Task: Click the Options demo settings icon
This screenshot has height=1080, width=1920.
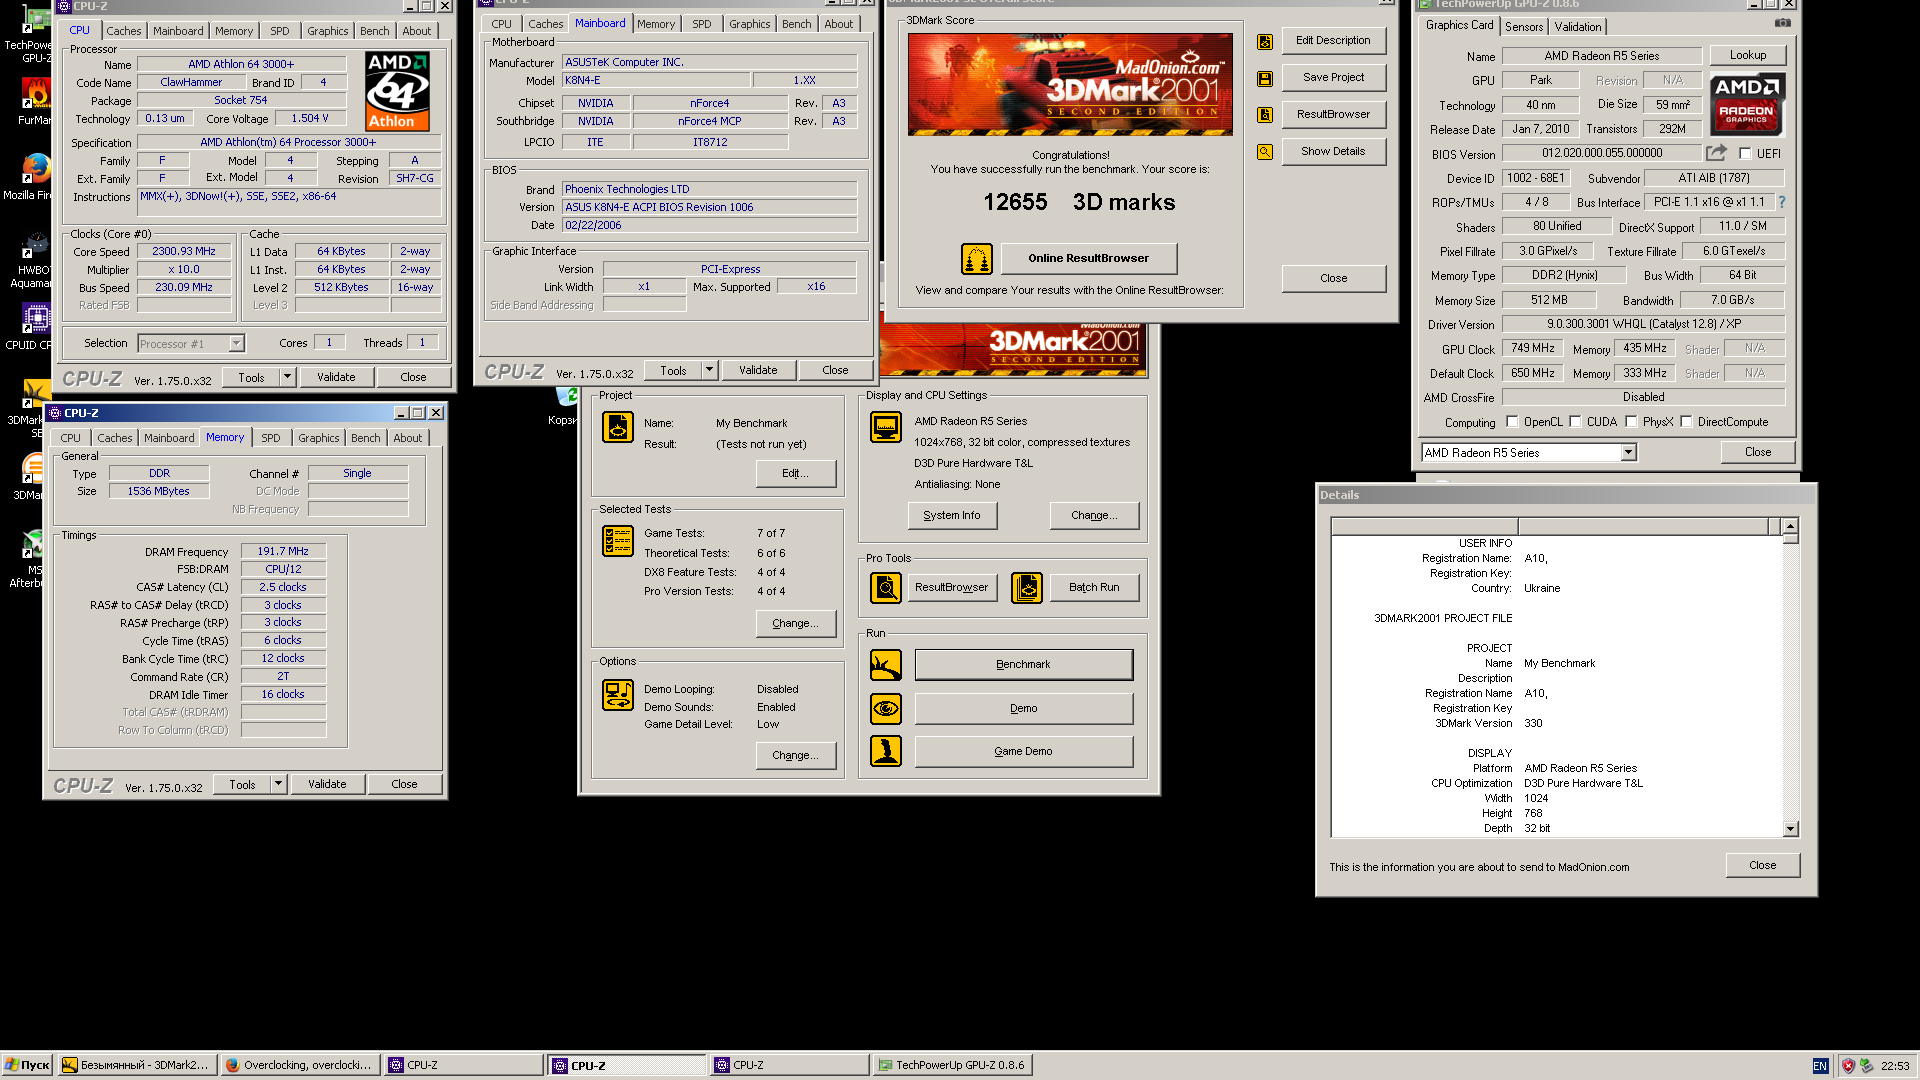Action: pos(617,695)
